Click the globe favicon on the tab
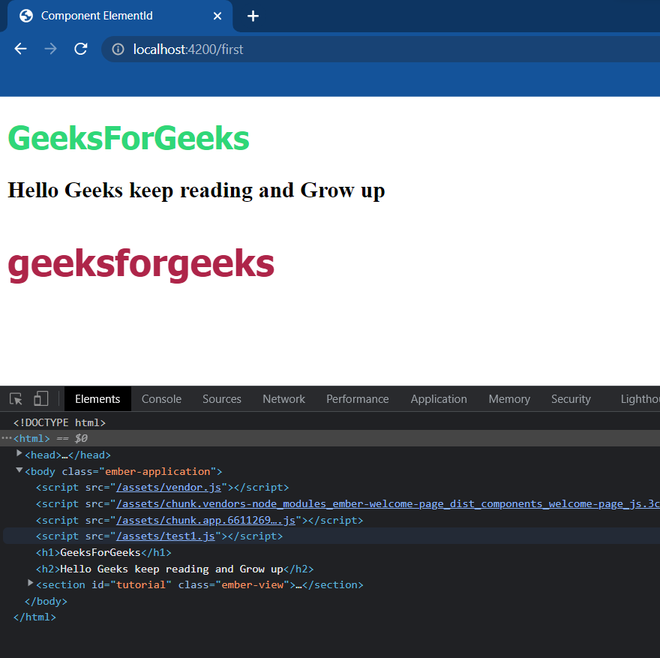This screenshot has width=660, height=658. click(26, 16)
